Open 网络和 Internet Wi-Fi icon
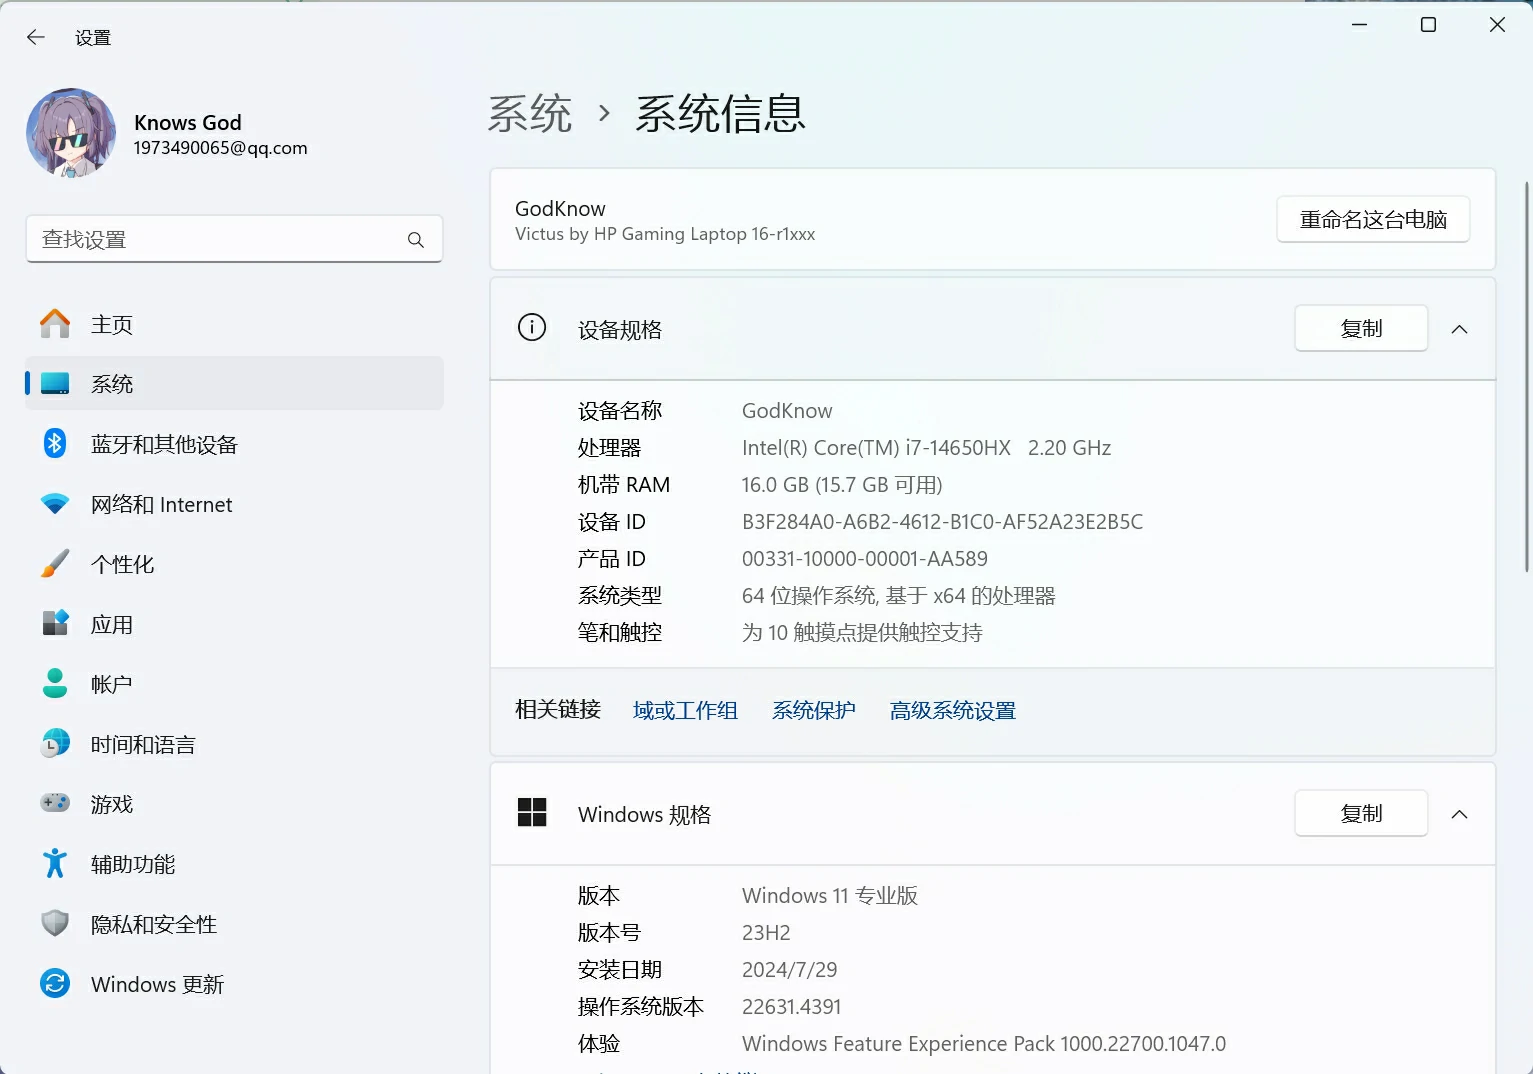The width and height of the screenshot is (1533, 1074). tap(55, 504)
